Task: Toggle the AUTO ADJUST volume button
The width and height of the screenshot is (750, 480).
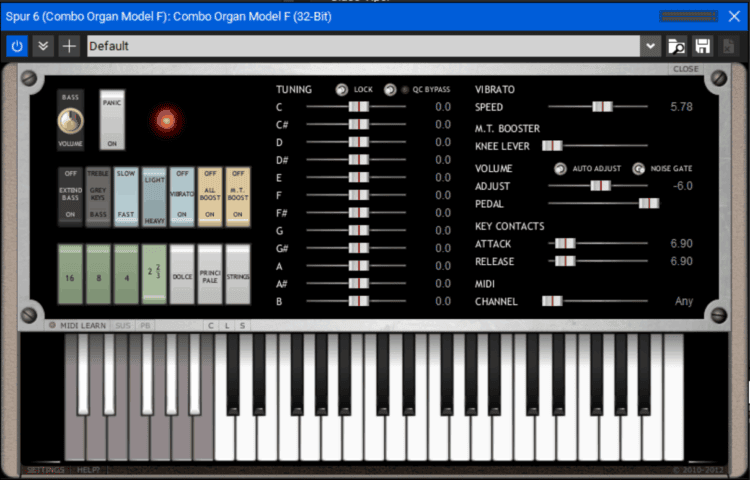Action: [560, 168]
